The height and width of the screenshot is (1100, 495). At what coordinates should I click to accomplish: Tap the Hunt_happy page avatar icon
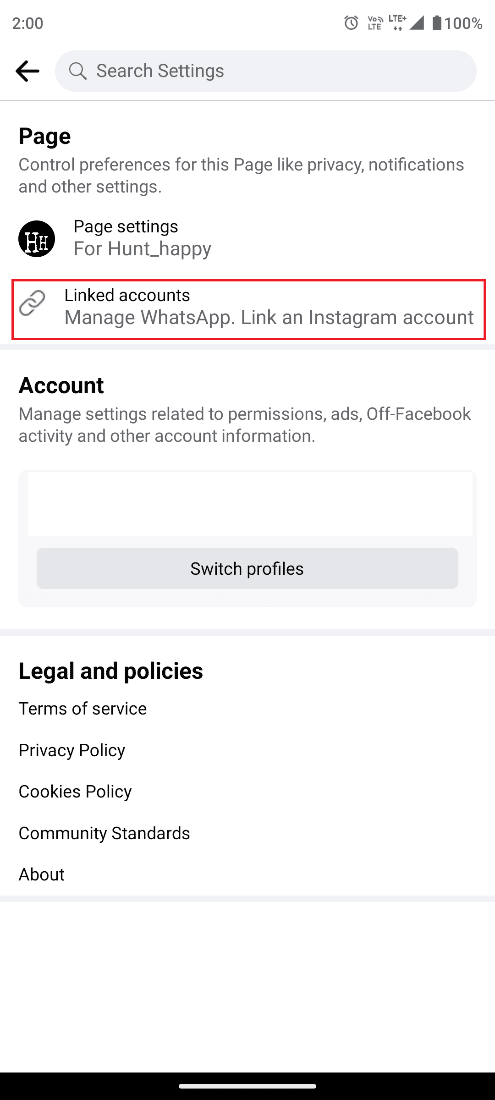[x=36, y=239]
